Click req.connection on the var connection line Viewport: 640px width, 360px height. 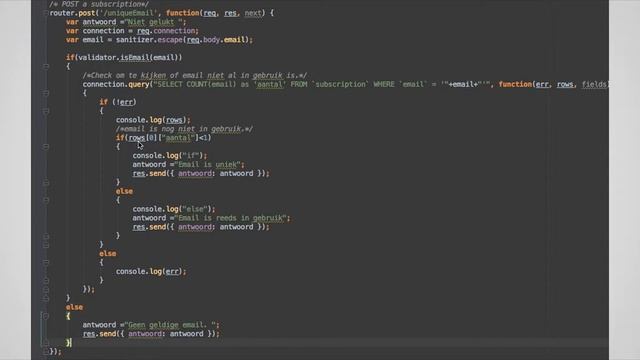pyautogui.click(x=167, y=31)
